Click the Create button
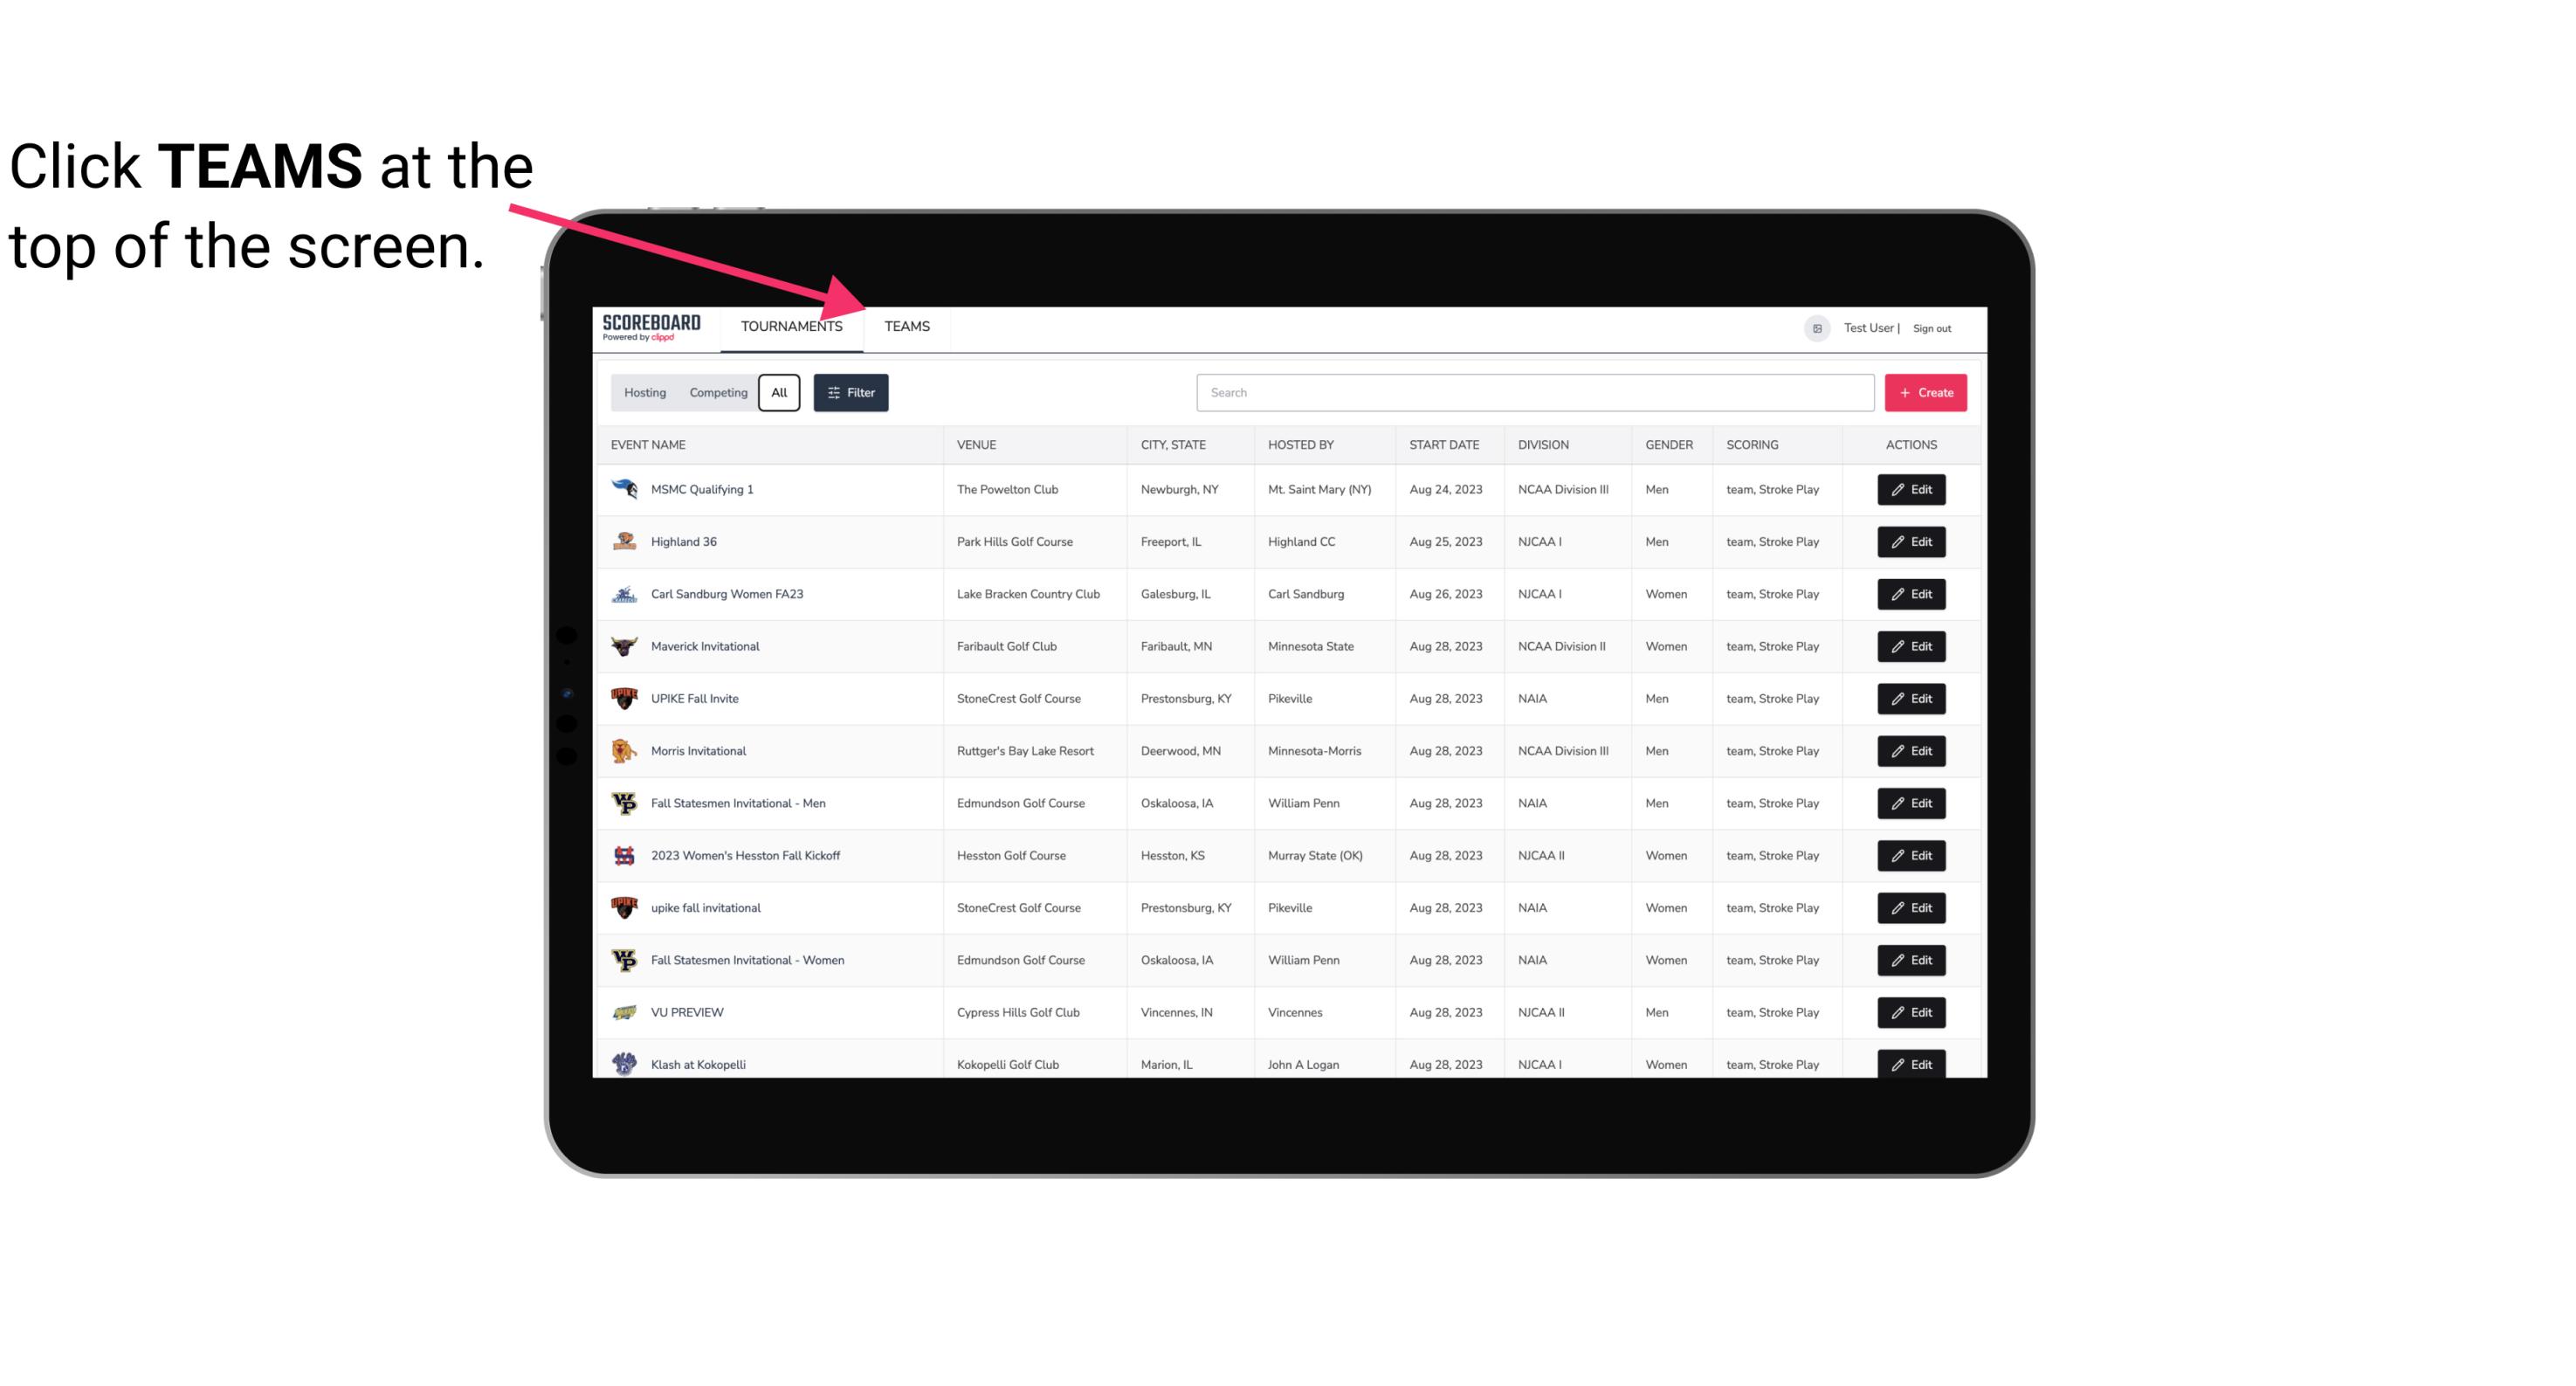The height and width of the screenshot is (1386, 2576). point(1926,391)
